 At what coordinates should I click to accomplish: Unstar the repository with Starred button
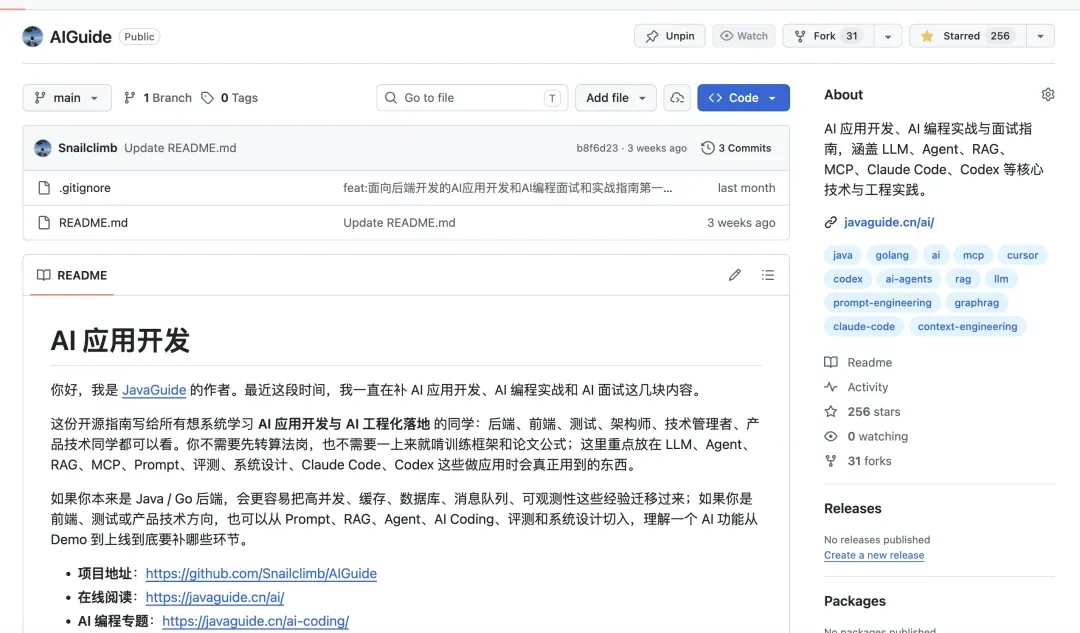tap(968, 36)
